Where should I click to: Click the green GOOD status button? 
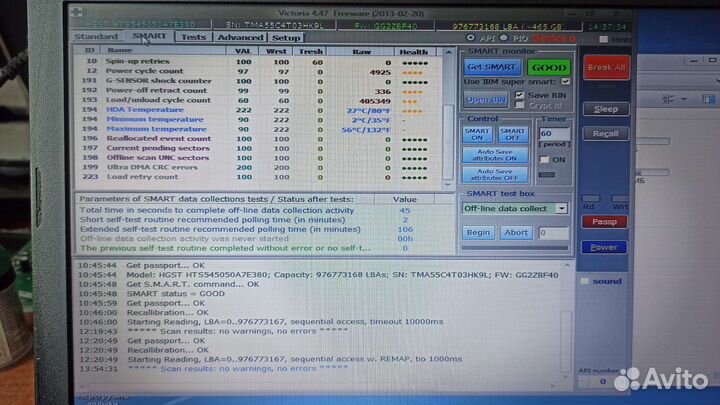549,68
